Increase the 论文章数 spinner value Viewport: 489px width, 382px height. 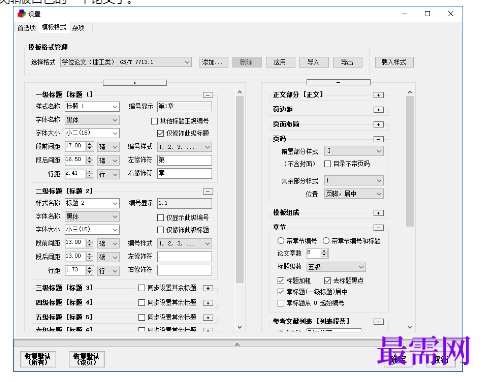(324, 251)
